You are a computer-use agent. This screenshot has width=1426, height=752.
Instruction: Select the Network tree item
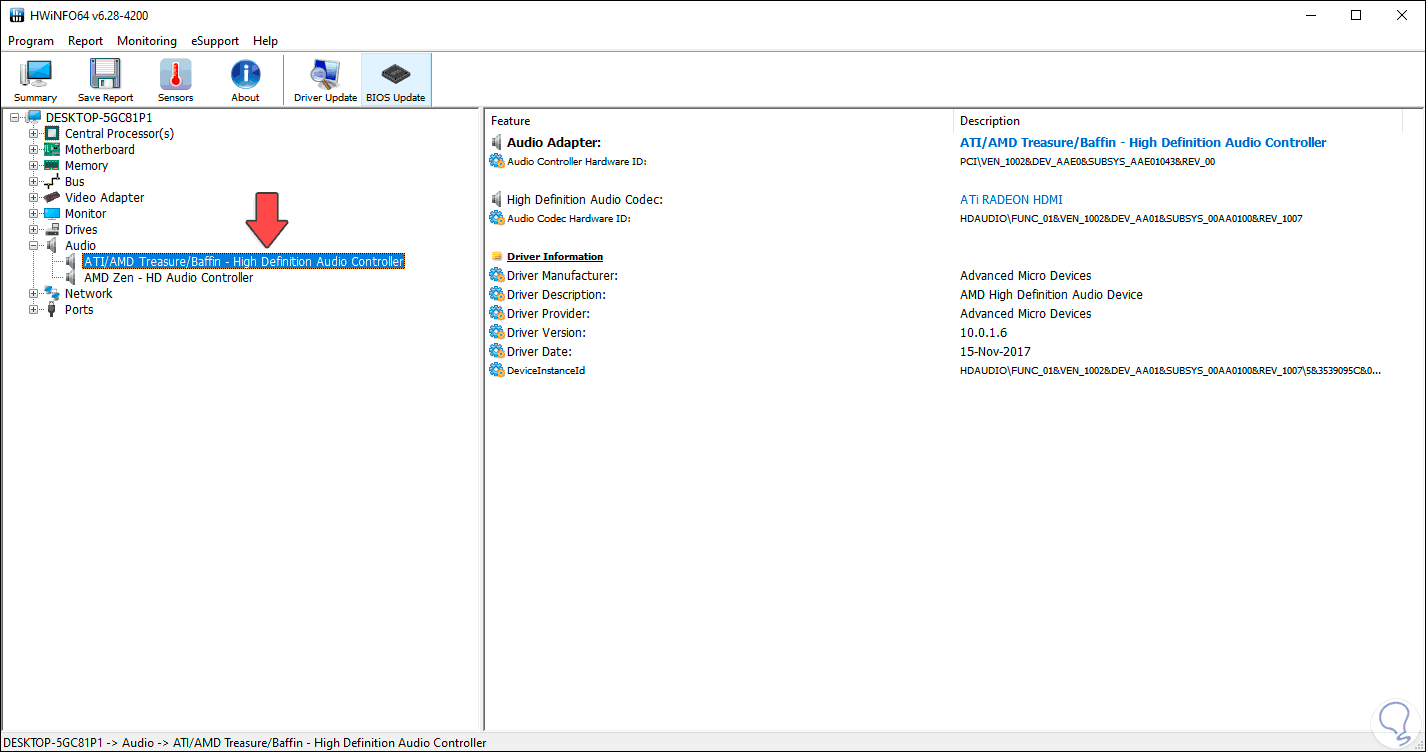(x=89, y=294)
